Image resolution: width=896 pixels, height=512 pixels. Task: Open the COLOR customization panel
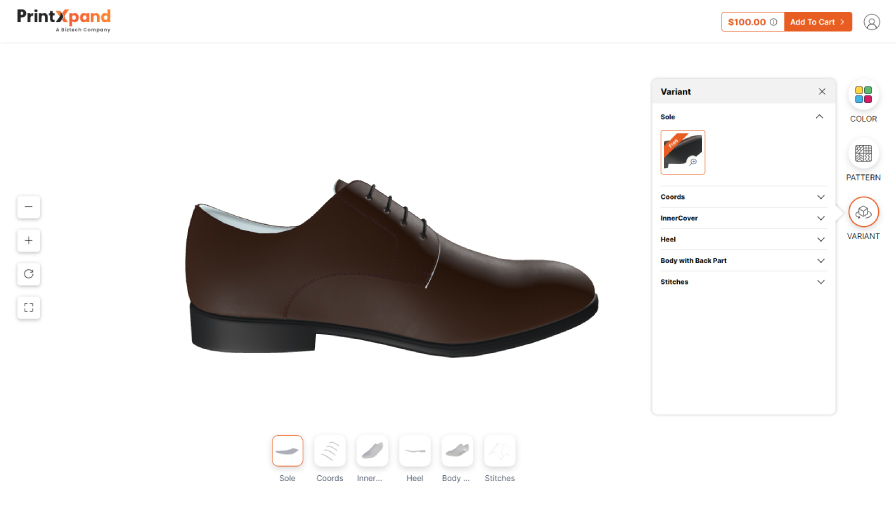(863, 95)
